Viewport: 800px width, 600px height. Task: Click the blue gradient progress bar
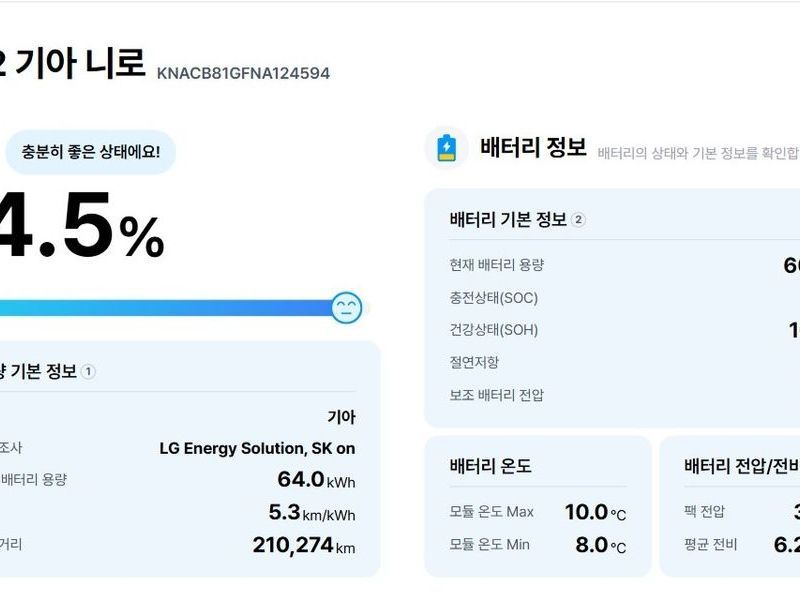pos(170,307)
